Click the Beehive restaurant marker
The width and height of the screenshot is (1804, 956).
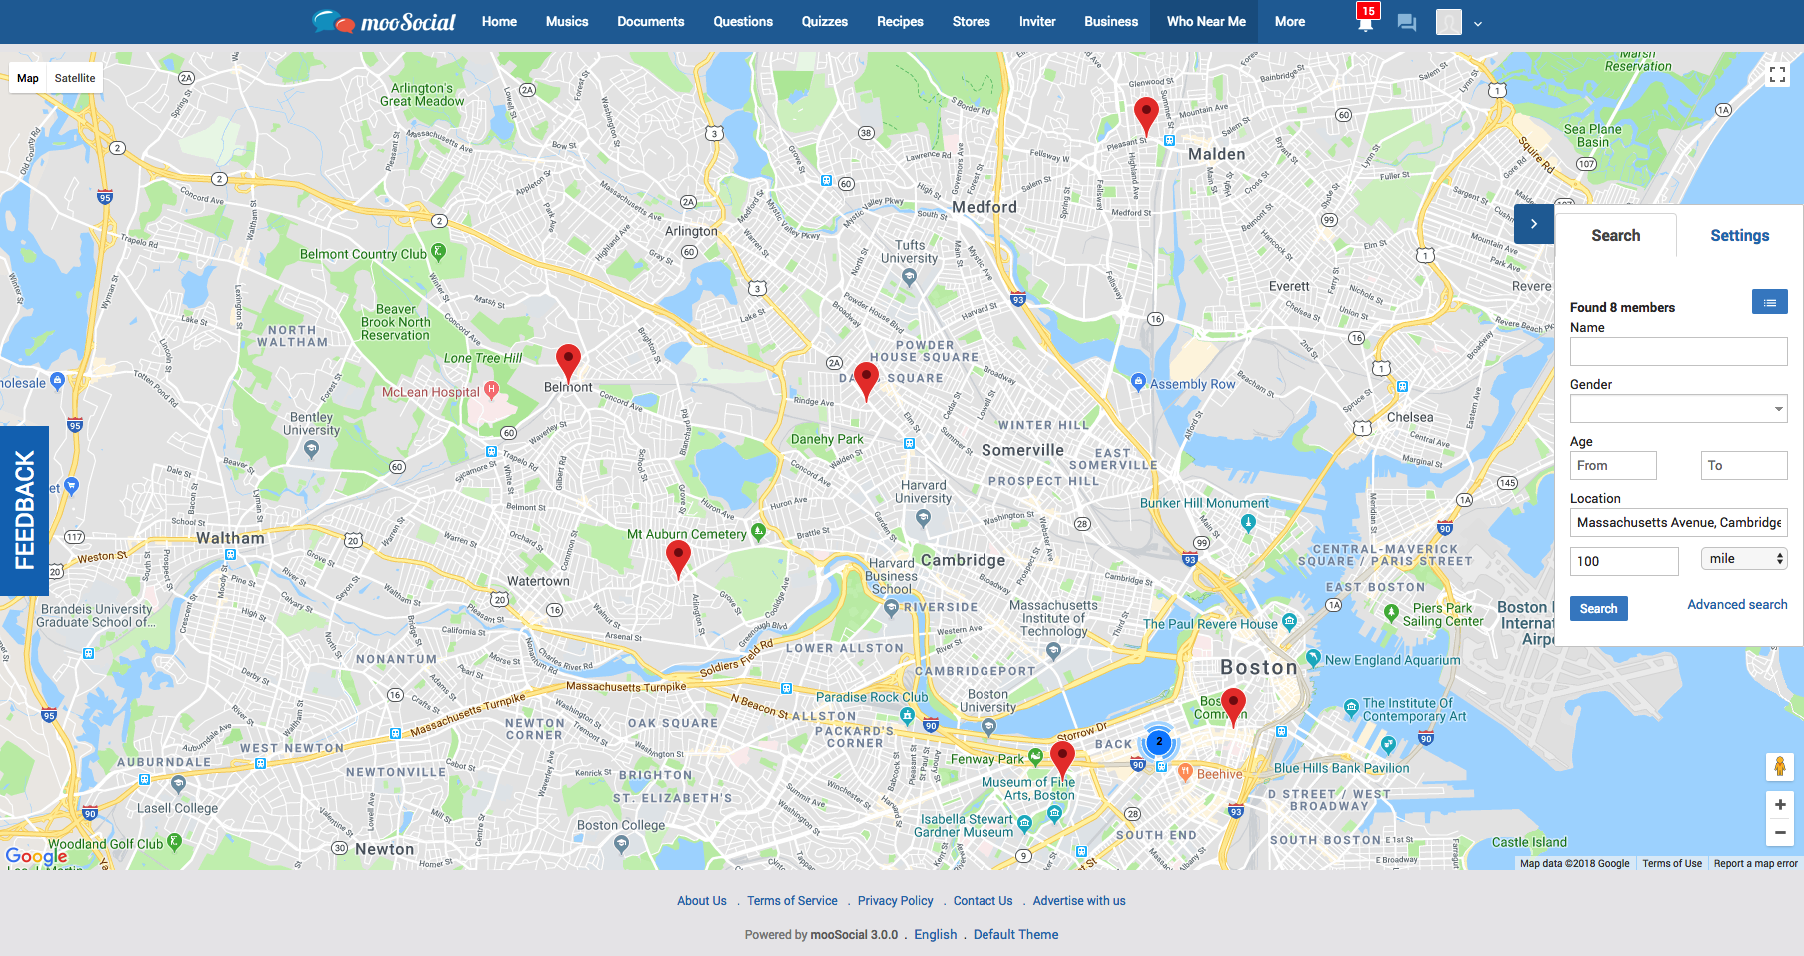(1185, 771)
